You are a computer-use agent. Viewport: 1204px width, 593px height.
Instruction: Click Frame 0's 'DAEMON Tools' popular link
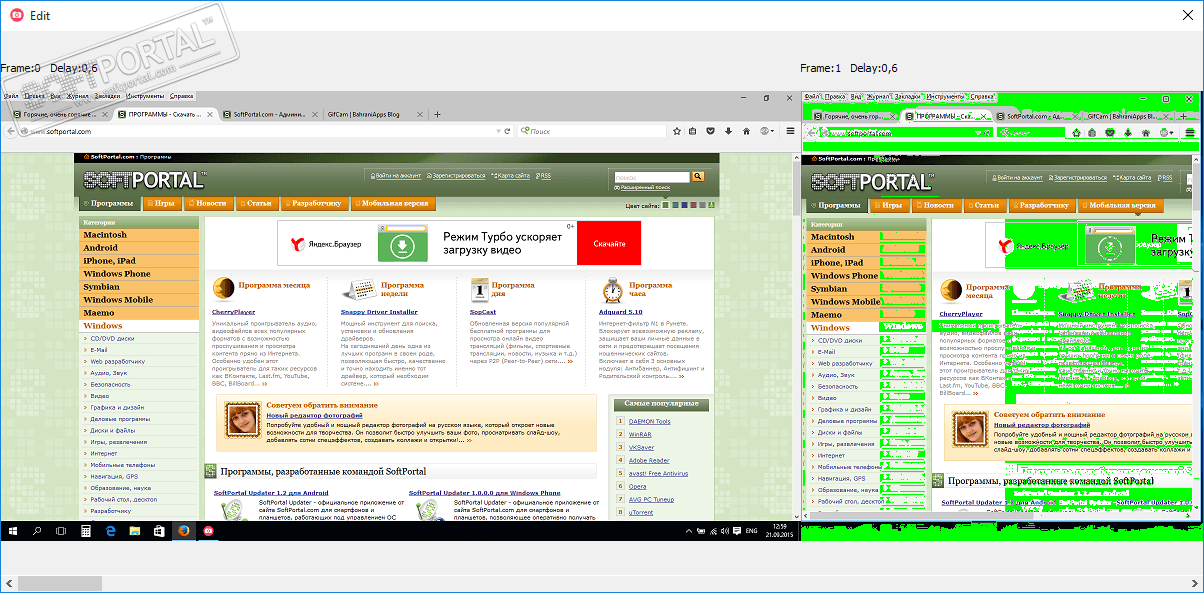tap(650, 421)
